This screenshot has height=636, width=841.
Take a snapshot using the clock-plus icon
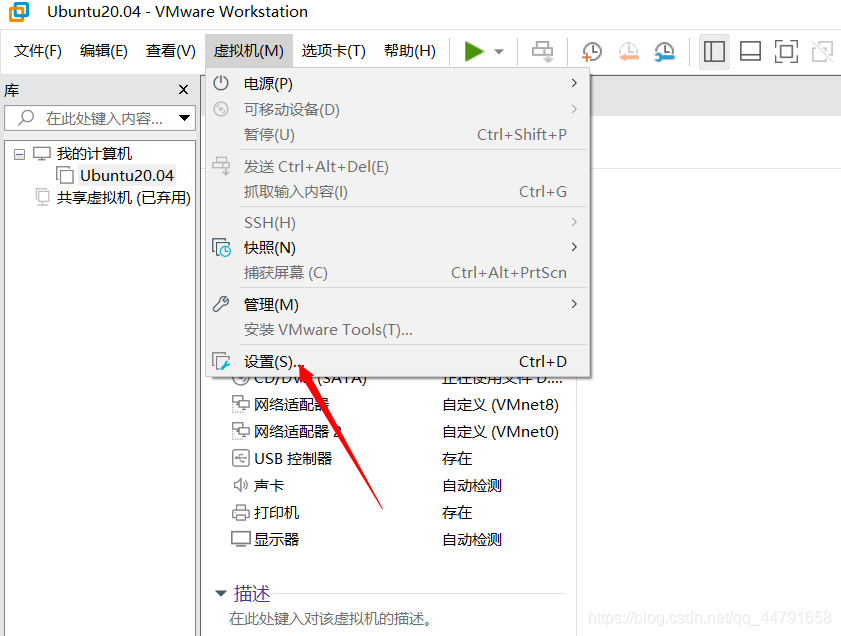coord(592,52)
